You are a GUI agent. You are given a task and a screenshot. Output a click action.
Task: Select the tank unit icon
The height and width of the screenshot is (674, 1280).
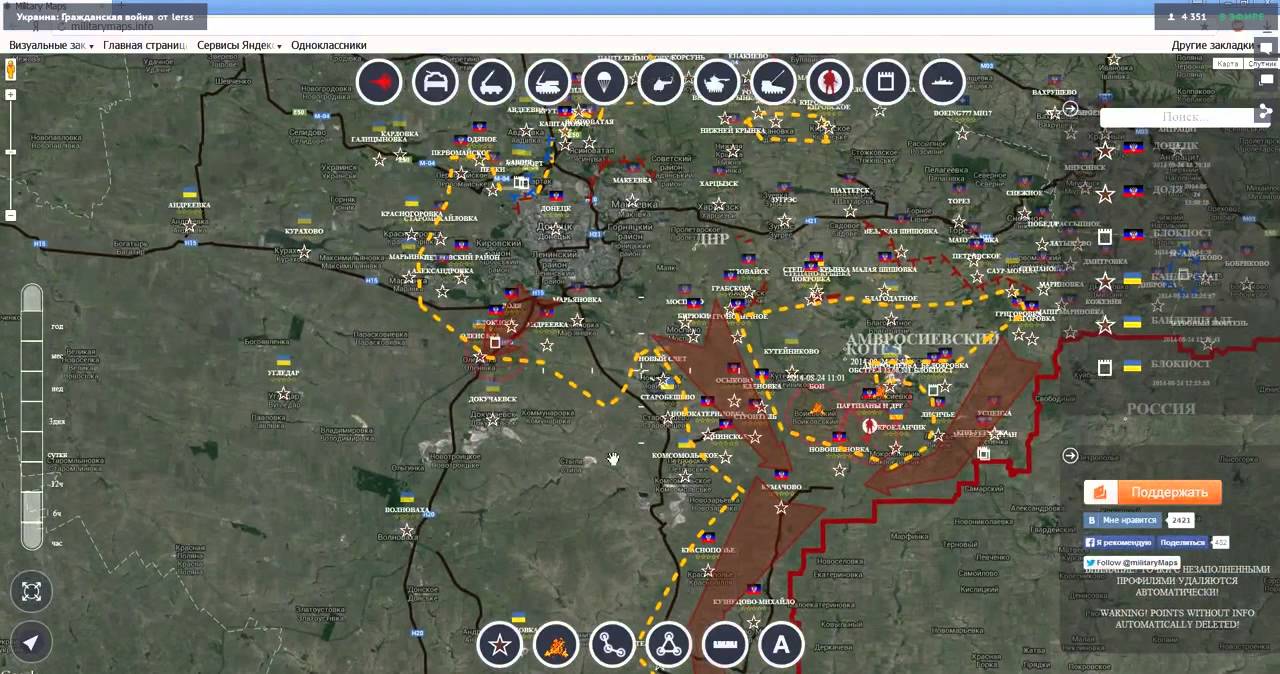point(716,83)
